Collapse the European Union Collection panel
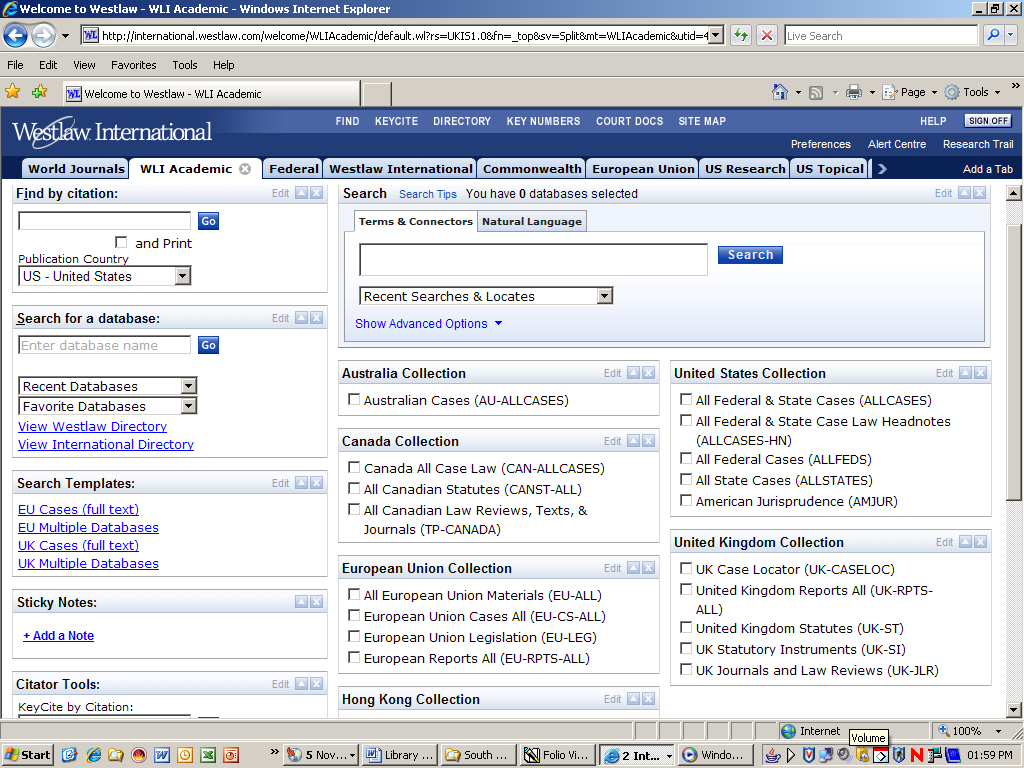This screenshot has height=768, width=1024. (633, 568)
